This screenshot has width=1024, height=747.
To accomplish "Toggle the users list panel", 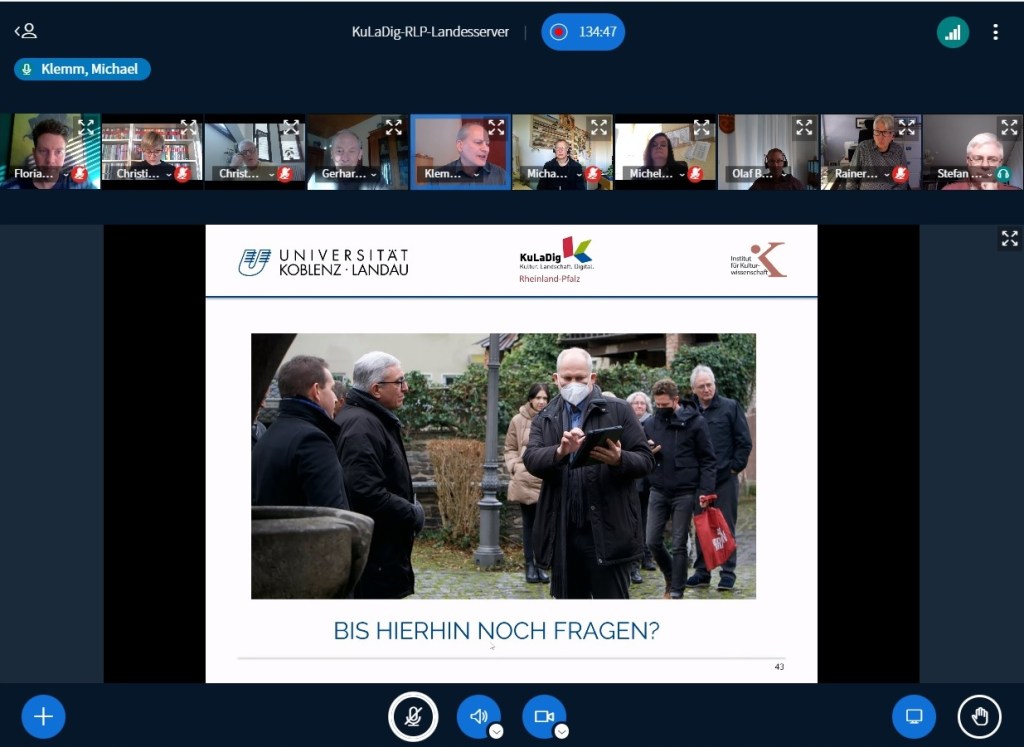I will 25,31.
